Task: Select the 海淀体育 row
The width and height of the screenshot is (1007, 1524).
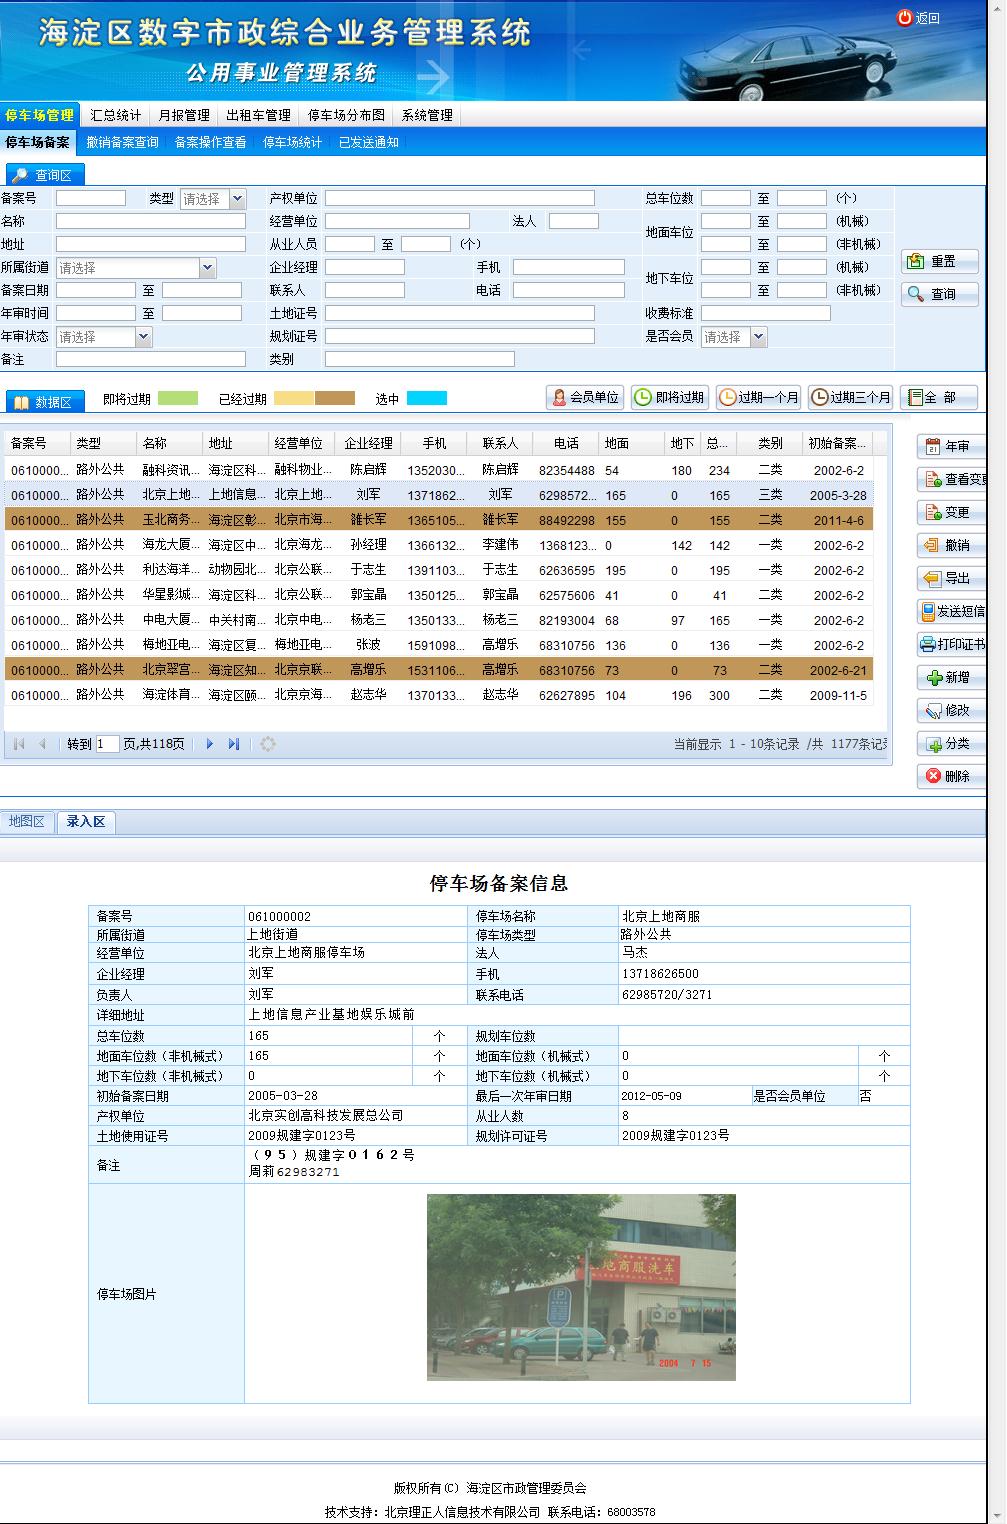Action: [439, 695]
